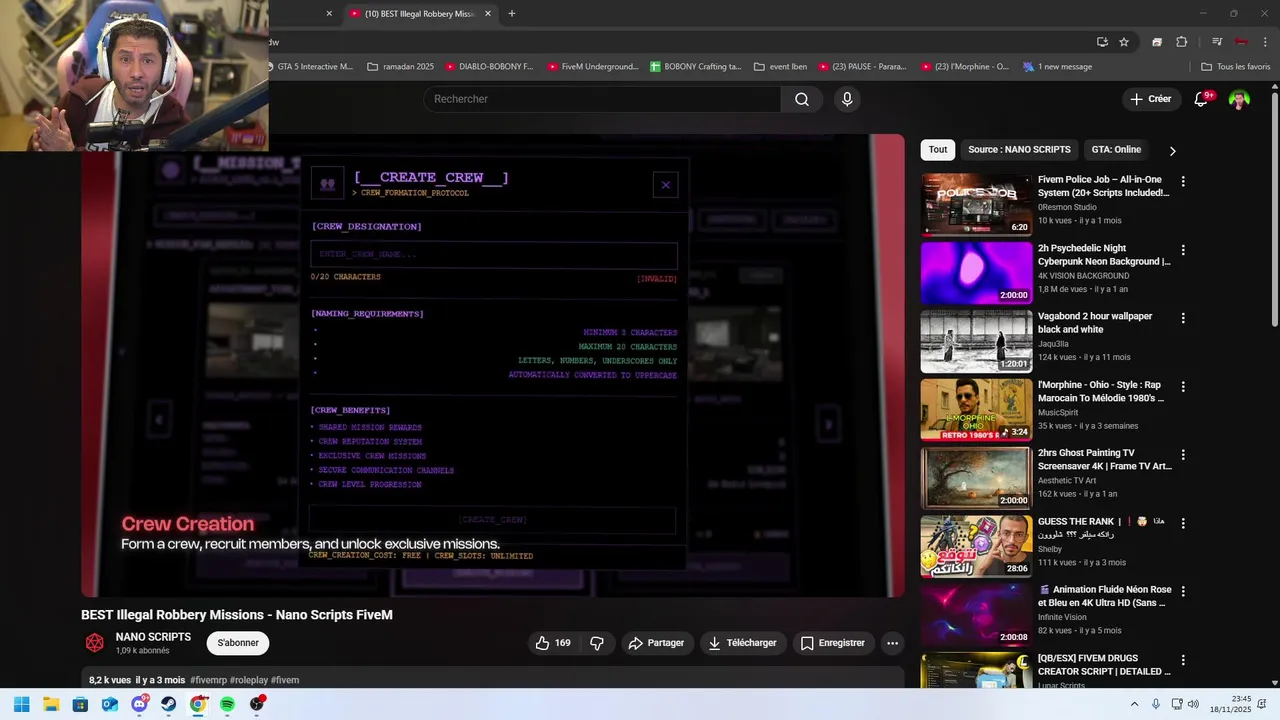Start voice search with microphone icon

pyautogui.click(x=847, y=99)
